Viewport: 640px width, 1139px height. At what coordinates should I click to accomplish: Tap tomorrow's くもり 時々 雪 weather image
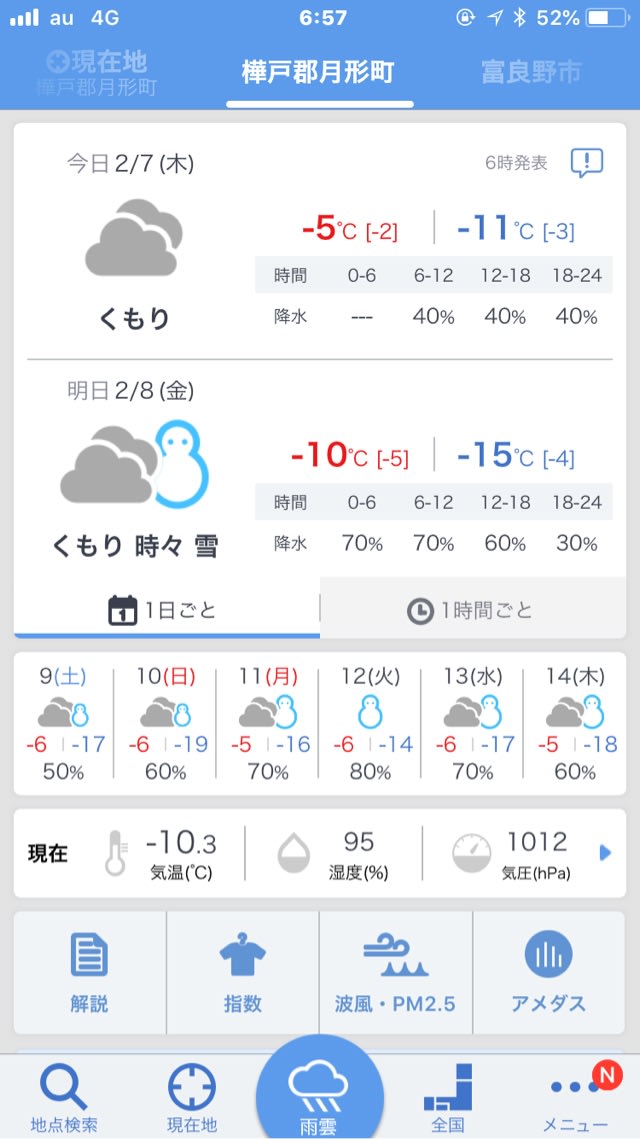(x=135, y=465)
